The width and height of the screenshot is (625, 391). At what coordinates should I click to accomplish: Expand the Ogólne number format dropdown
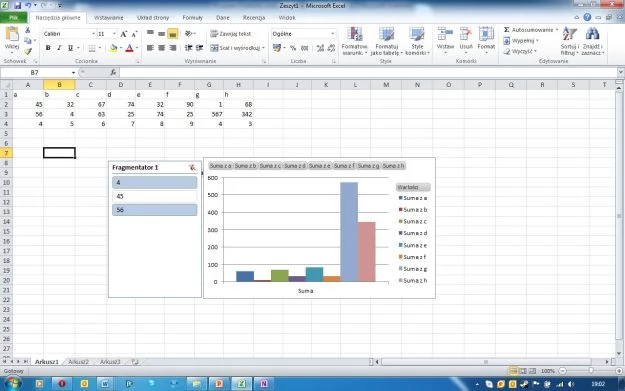tap(332, 34)
